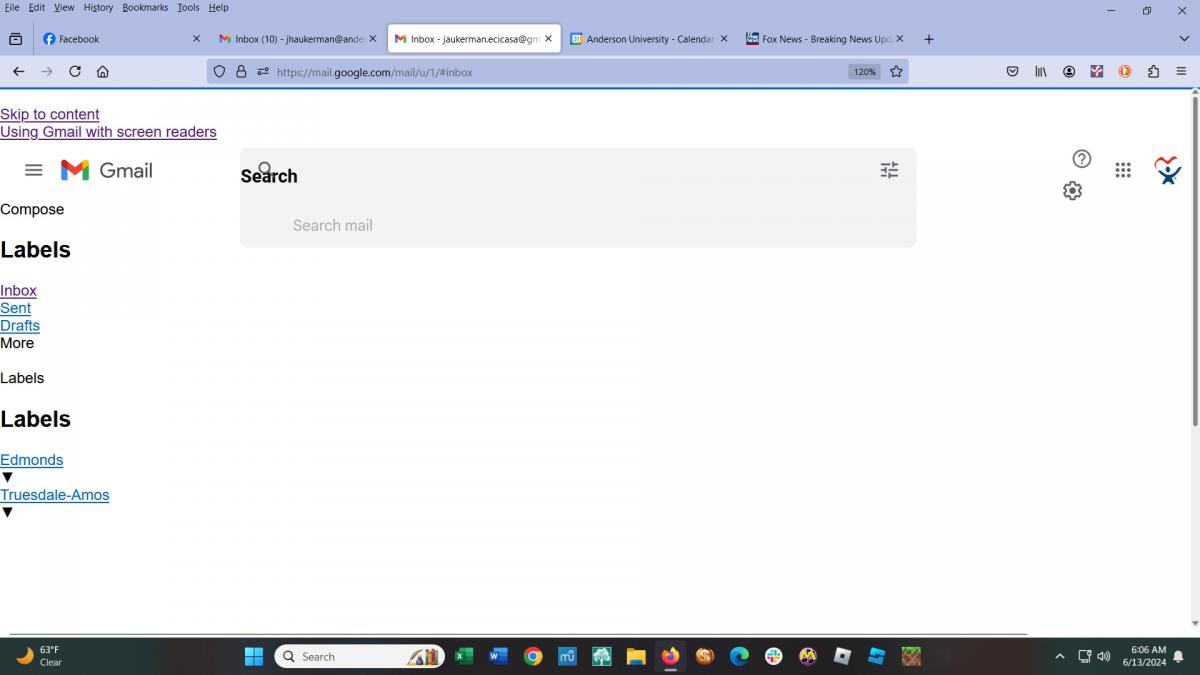Open the Edit menu
The image size is (1200, 675).
37,7
